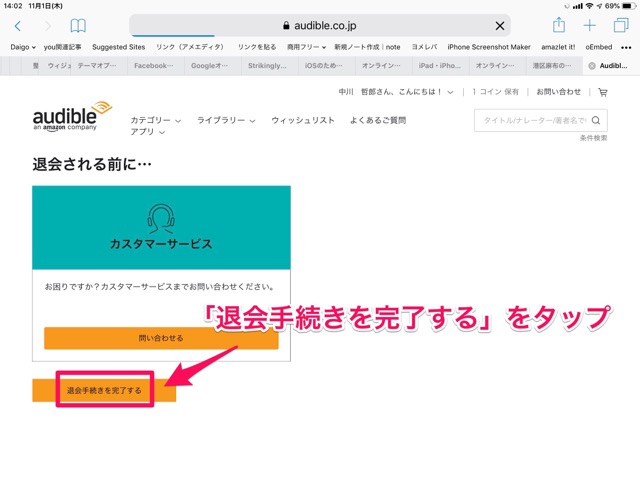Show all tabs overview icon
Screen dimensions: 640x480
point(620,25)
